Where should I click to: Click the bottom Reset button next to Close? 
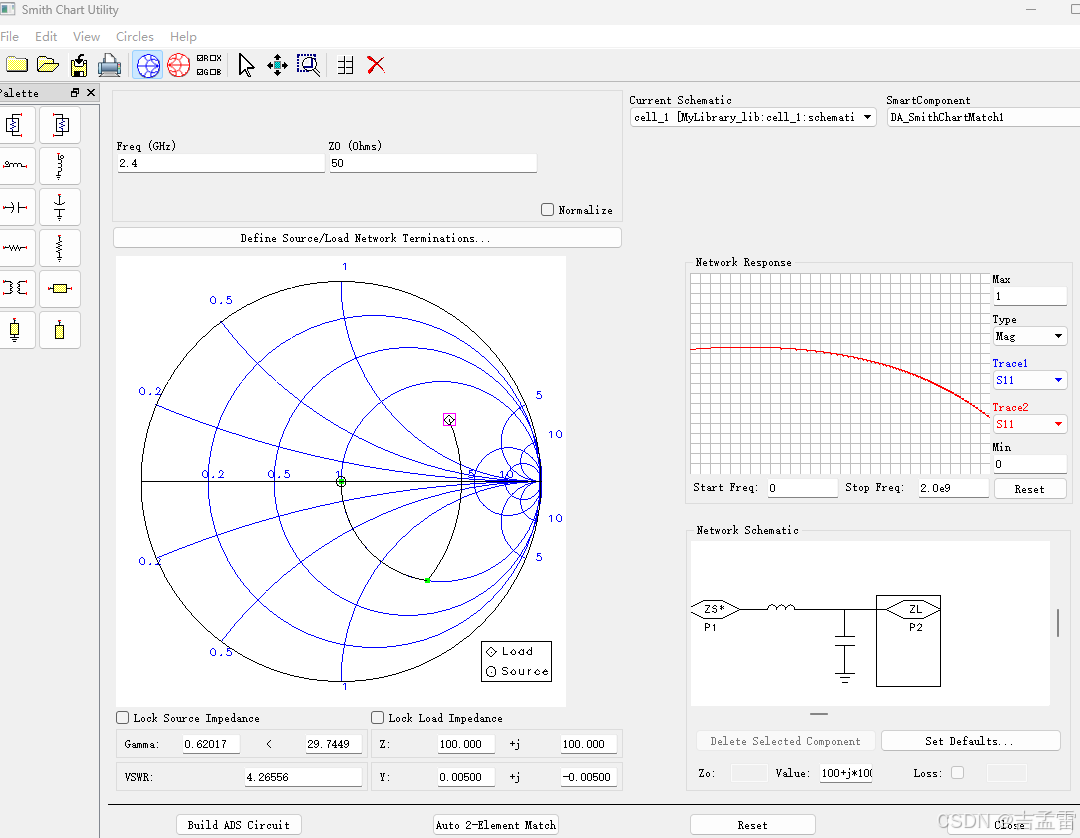[x=752, y=824]
